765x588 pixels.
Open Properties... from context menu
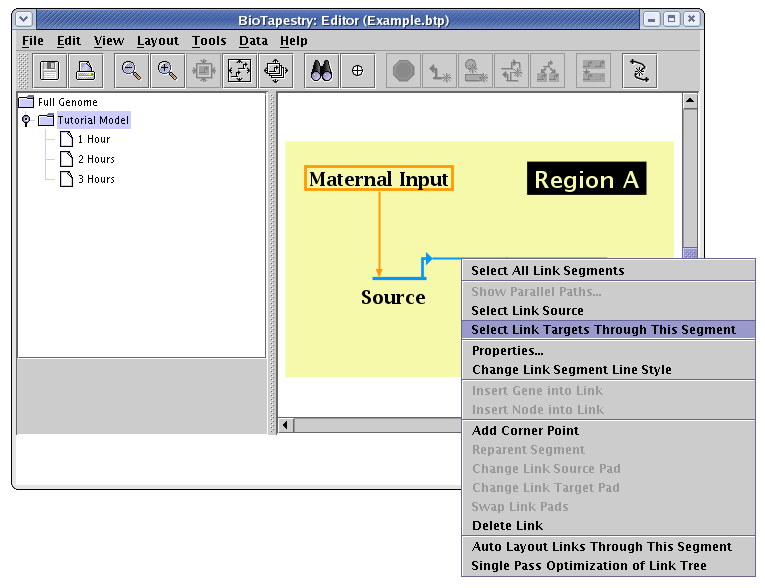(507, 351)
